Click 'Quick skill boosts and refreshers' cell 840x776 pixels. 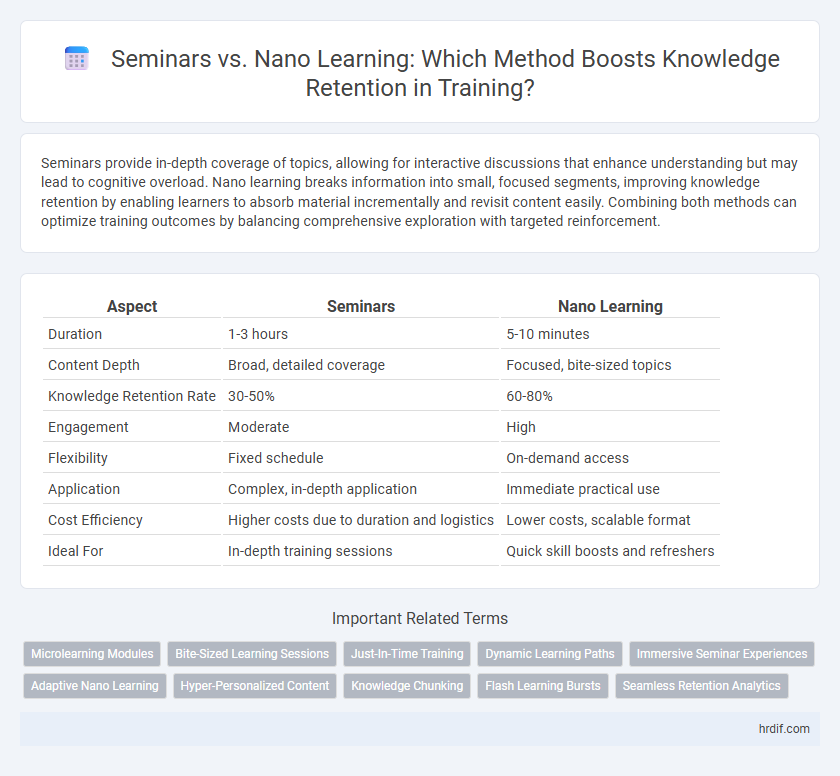[610, 552]
